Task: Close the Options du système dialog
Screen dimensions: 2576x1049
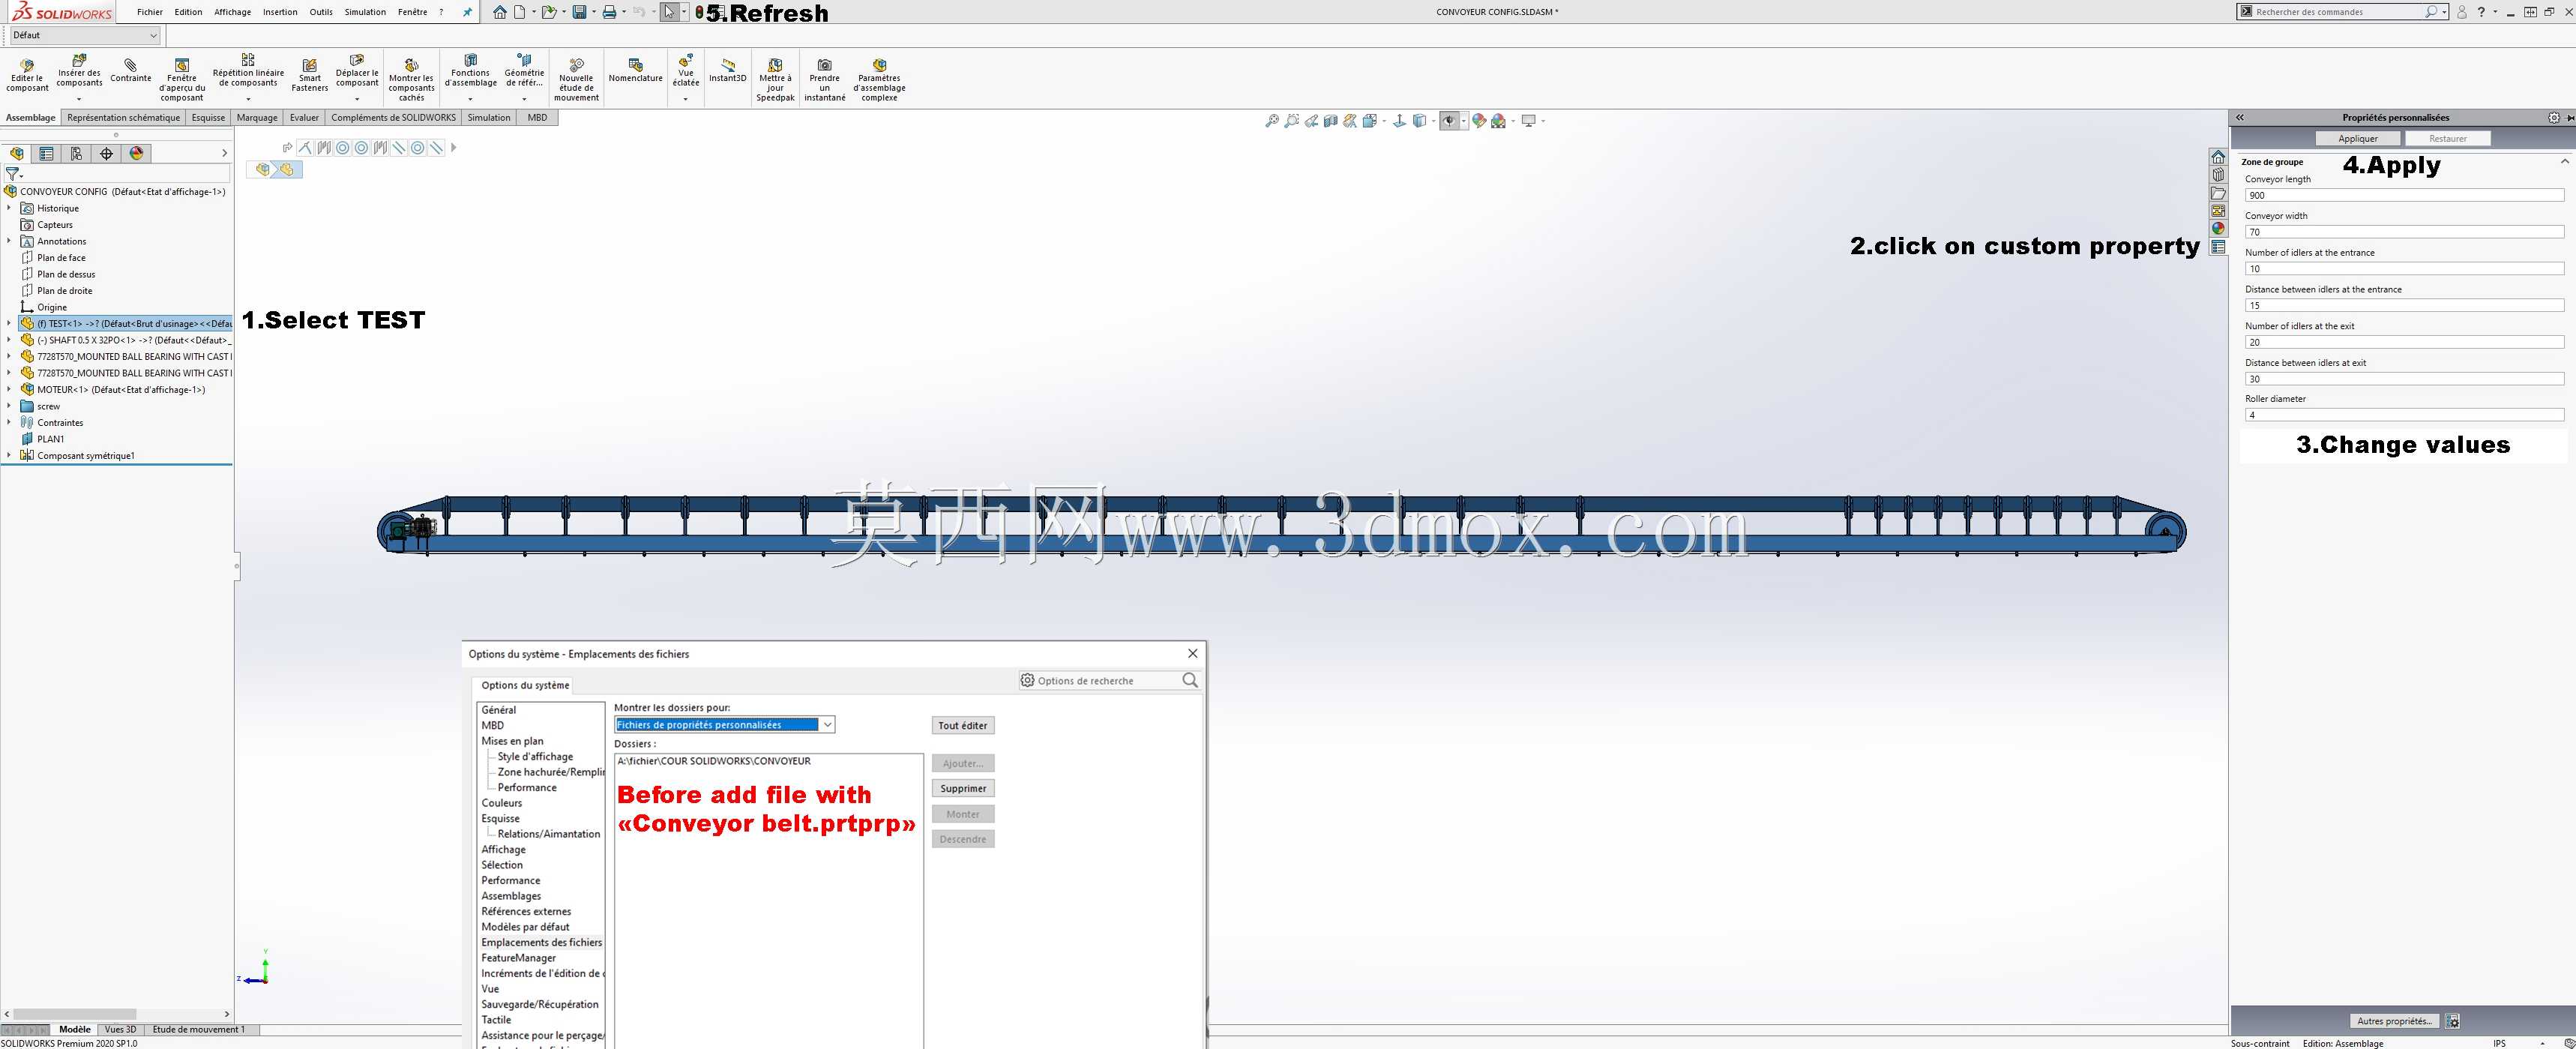Action: [1192, 653]
